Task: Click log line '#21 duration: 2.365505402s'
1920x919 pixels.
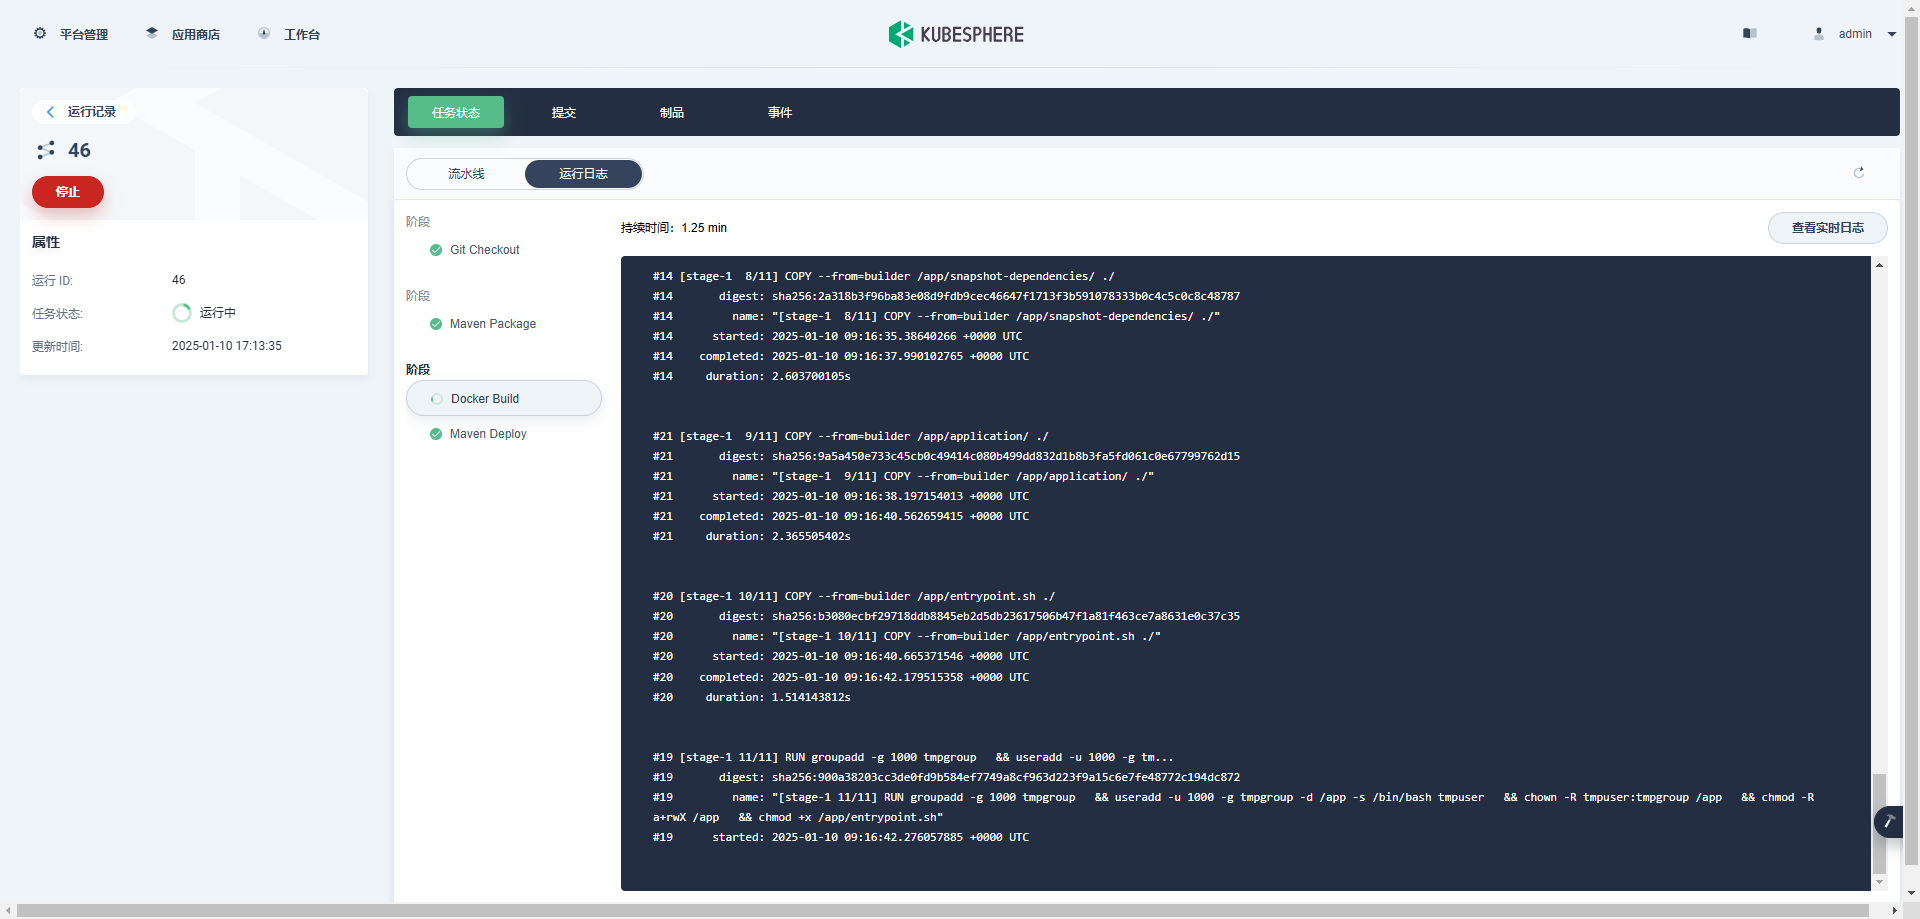Action: point(752,536)
